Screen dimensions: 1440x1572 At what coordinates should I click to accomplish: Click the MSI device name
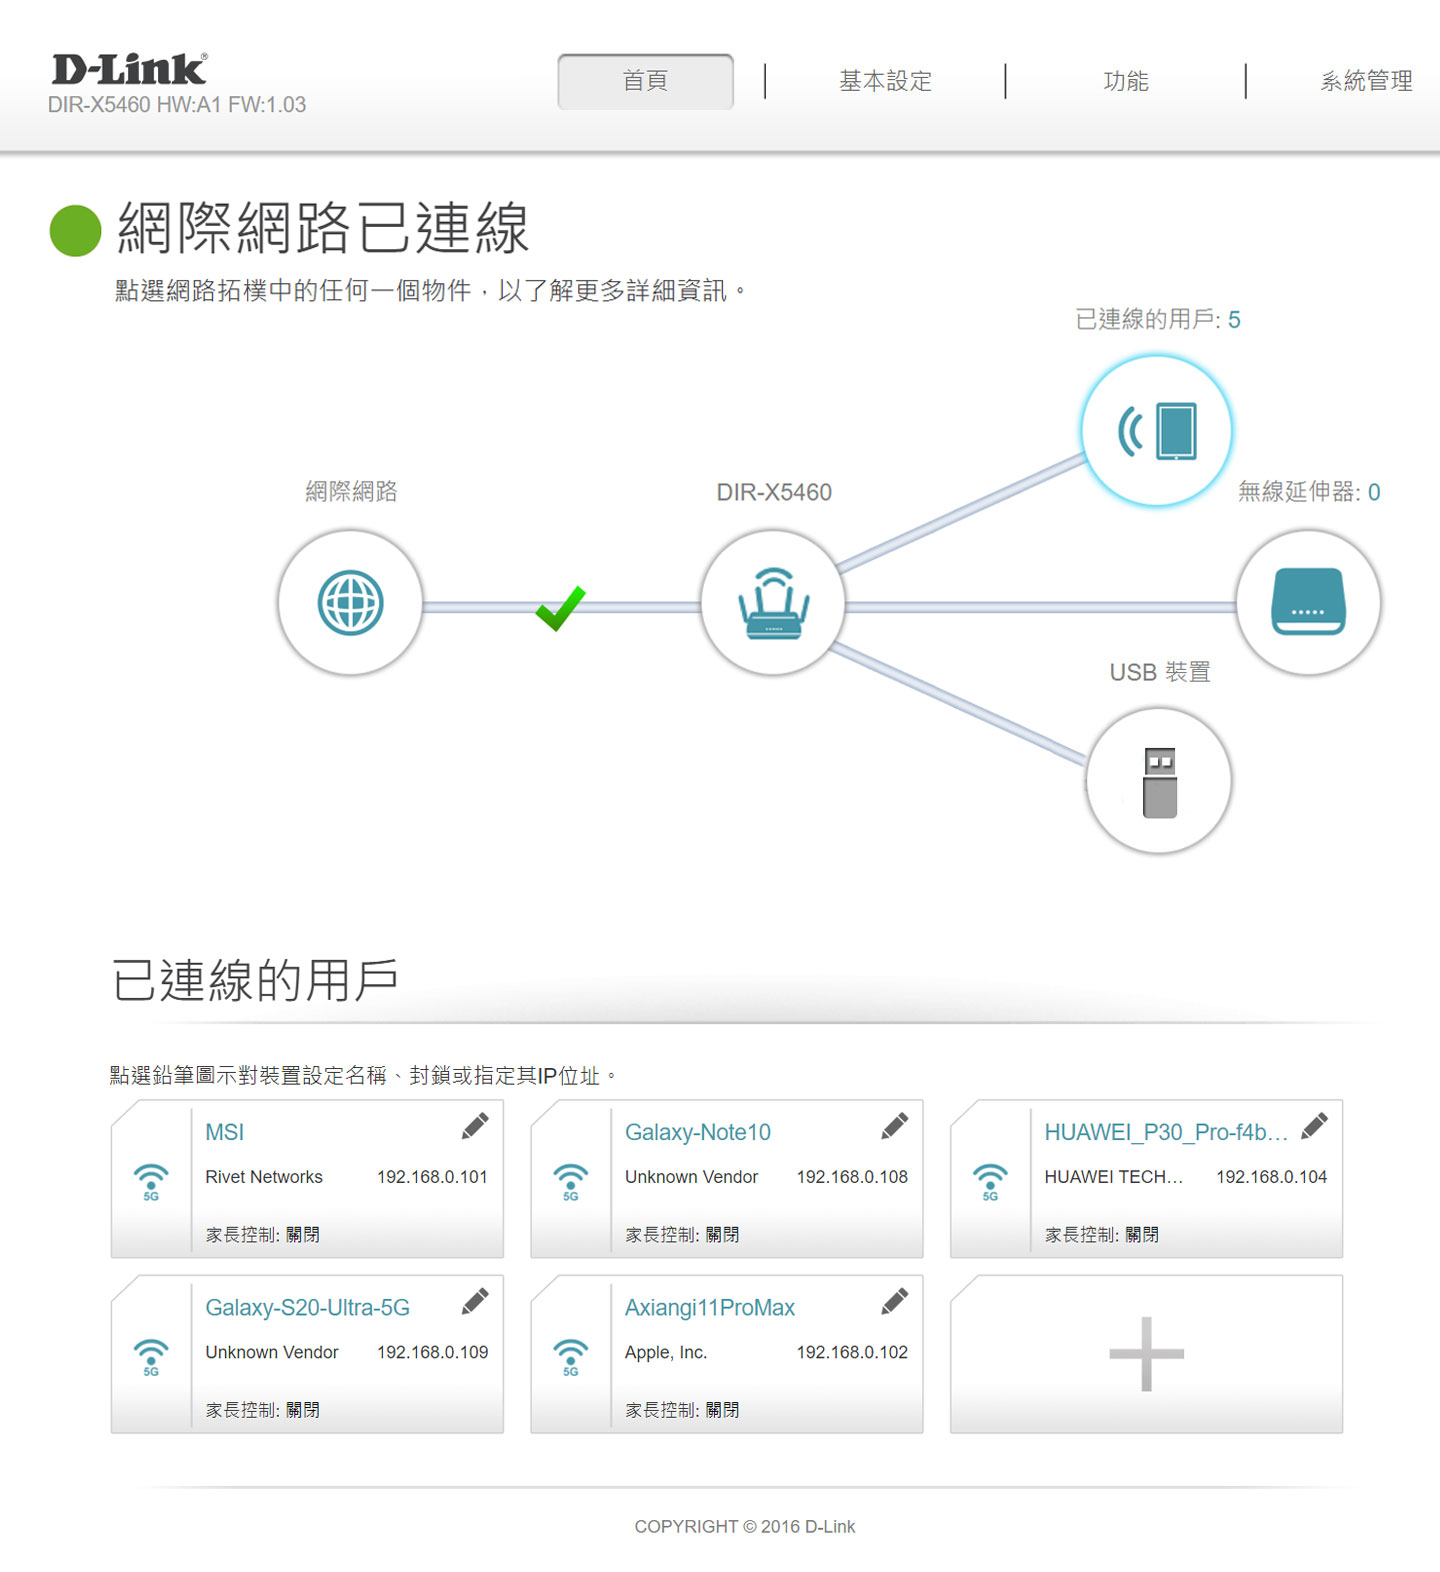coord(224,1132)
